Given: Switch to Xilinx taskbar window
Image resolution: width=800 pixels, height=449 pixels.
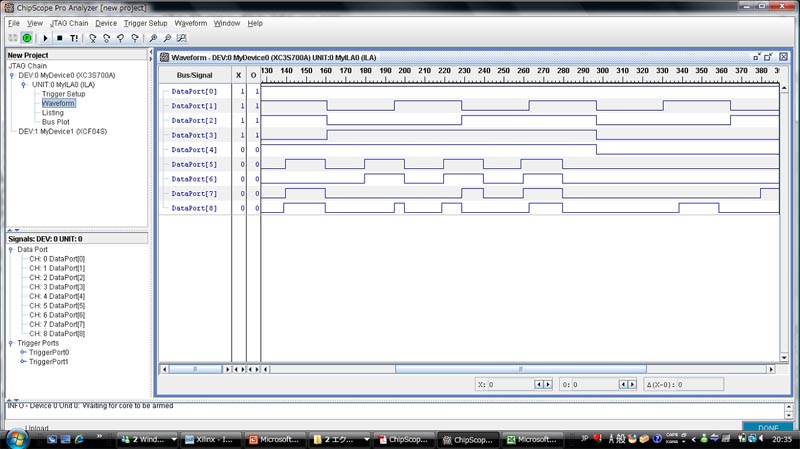Looking at the screenshot, I should 211,439.
